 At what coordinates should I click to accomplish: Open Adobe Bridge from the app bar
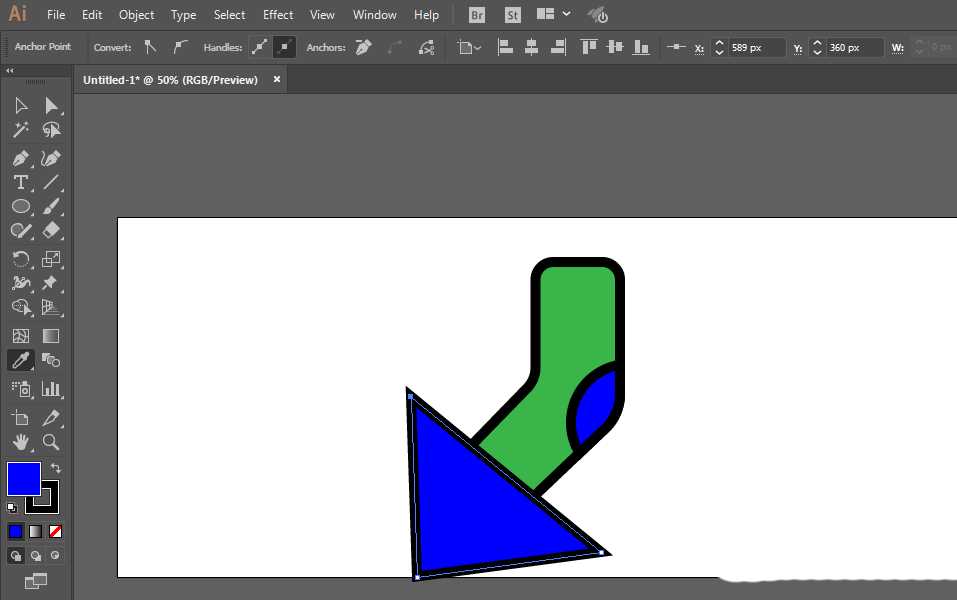[x=476, y=14]
